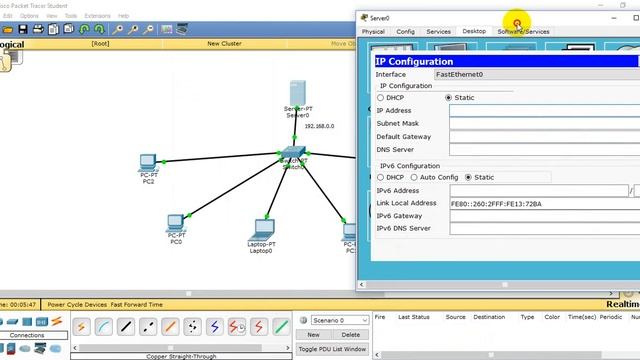
Task: Click the New scenario button
Action: pyautogui.click(x=313, y=335)
